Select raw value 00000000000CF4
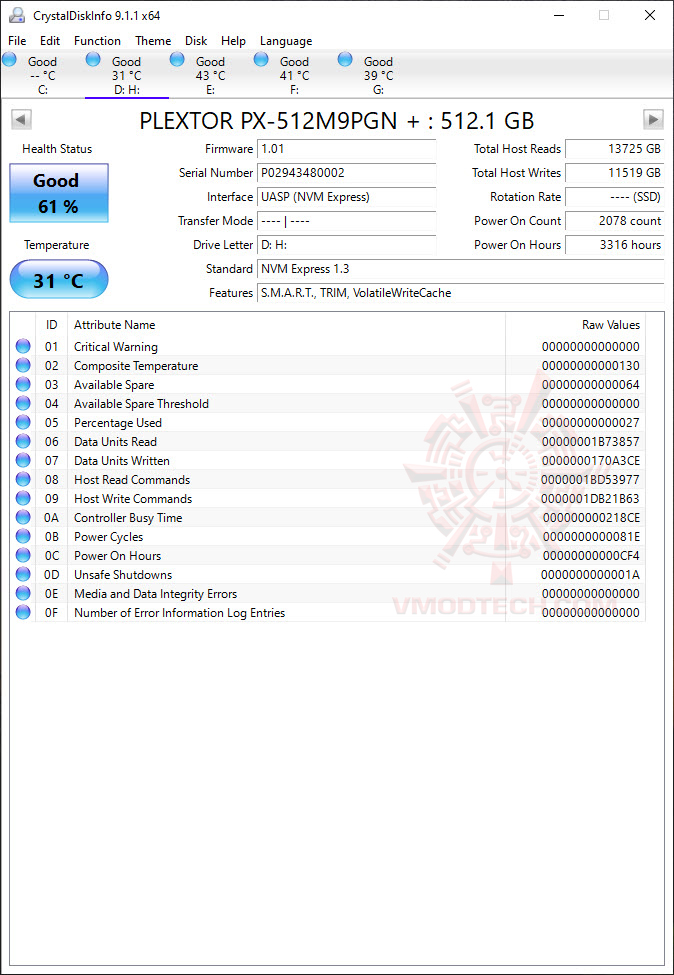Screen dimensions: 674x975 pos(591,556)
